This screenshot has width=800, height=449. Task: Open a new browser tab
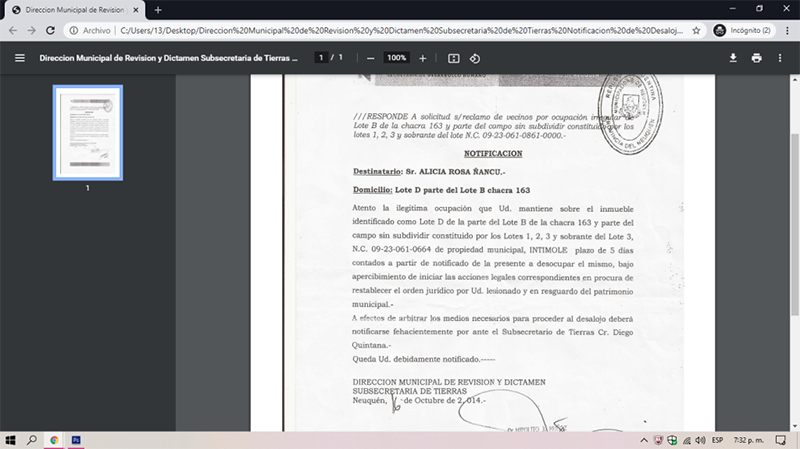click(x=158, y=9)
